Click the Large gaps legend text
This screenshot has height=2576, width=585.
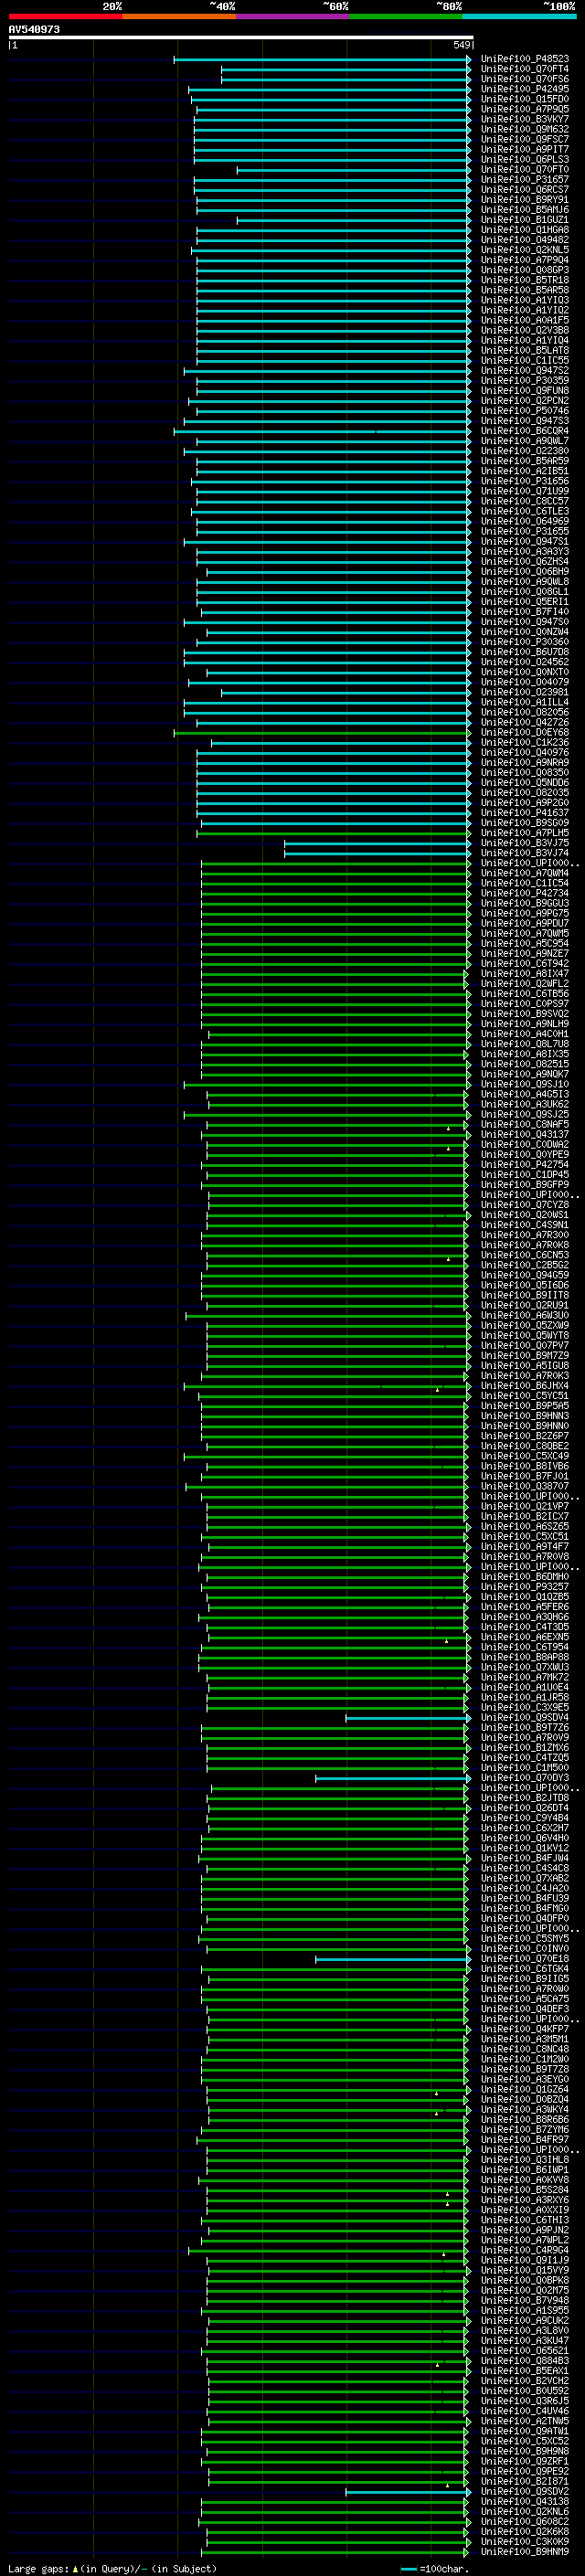(x=112, y=2568)
